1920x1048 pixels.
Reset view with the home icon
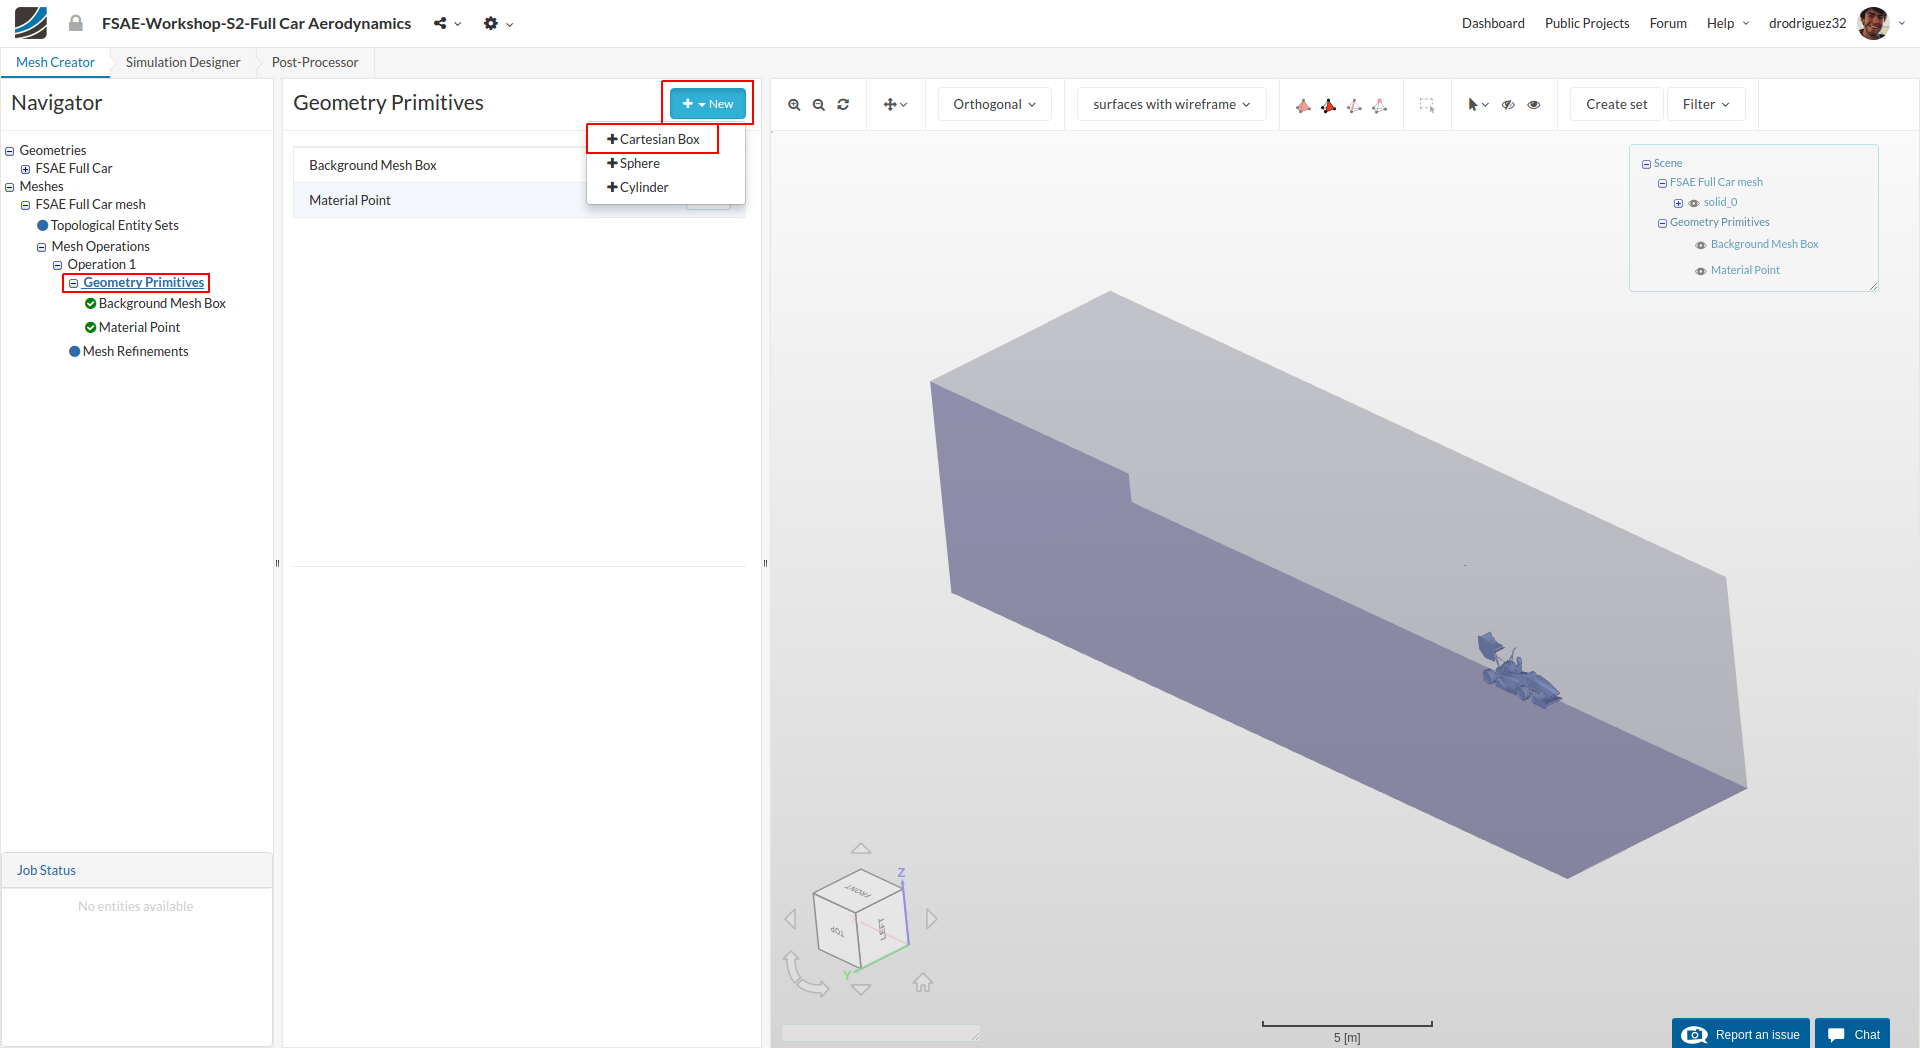click(x=923, y=983)
